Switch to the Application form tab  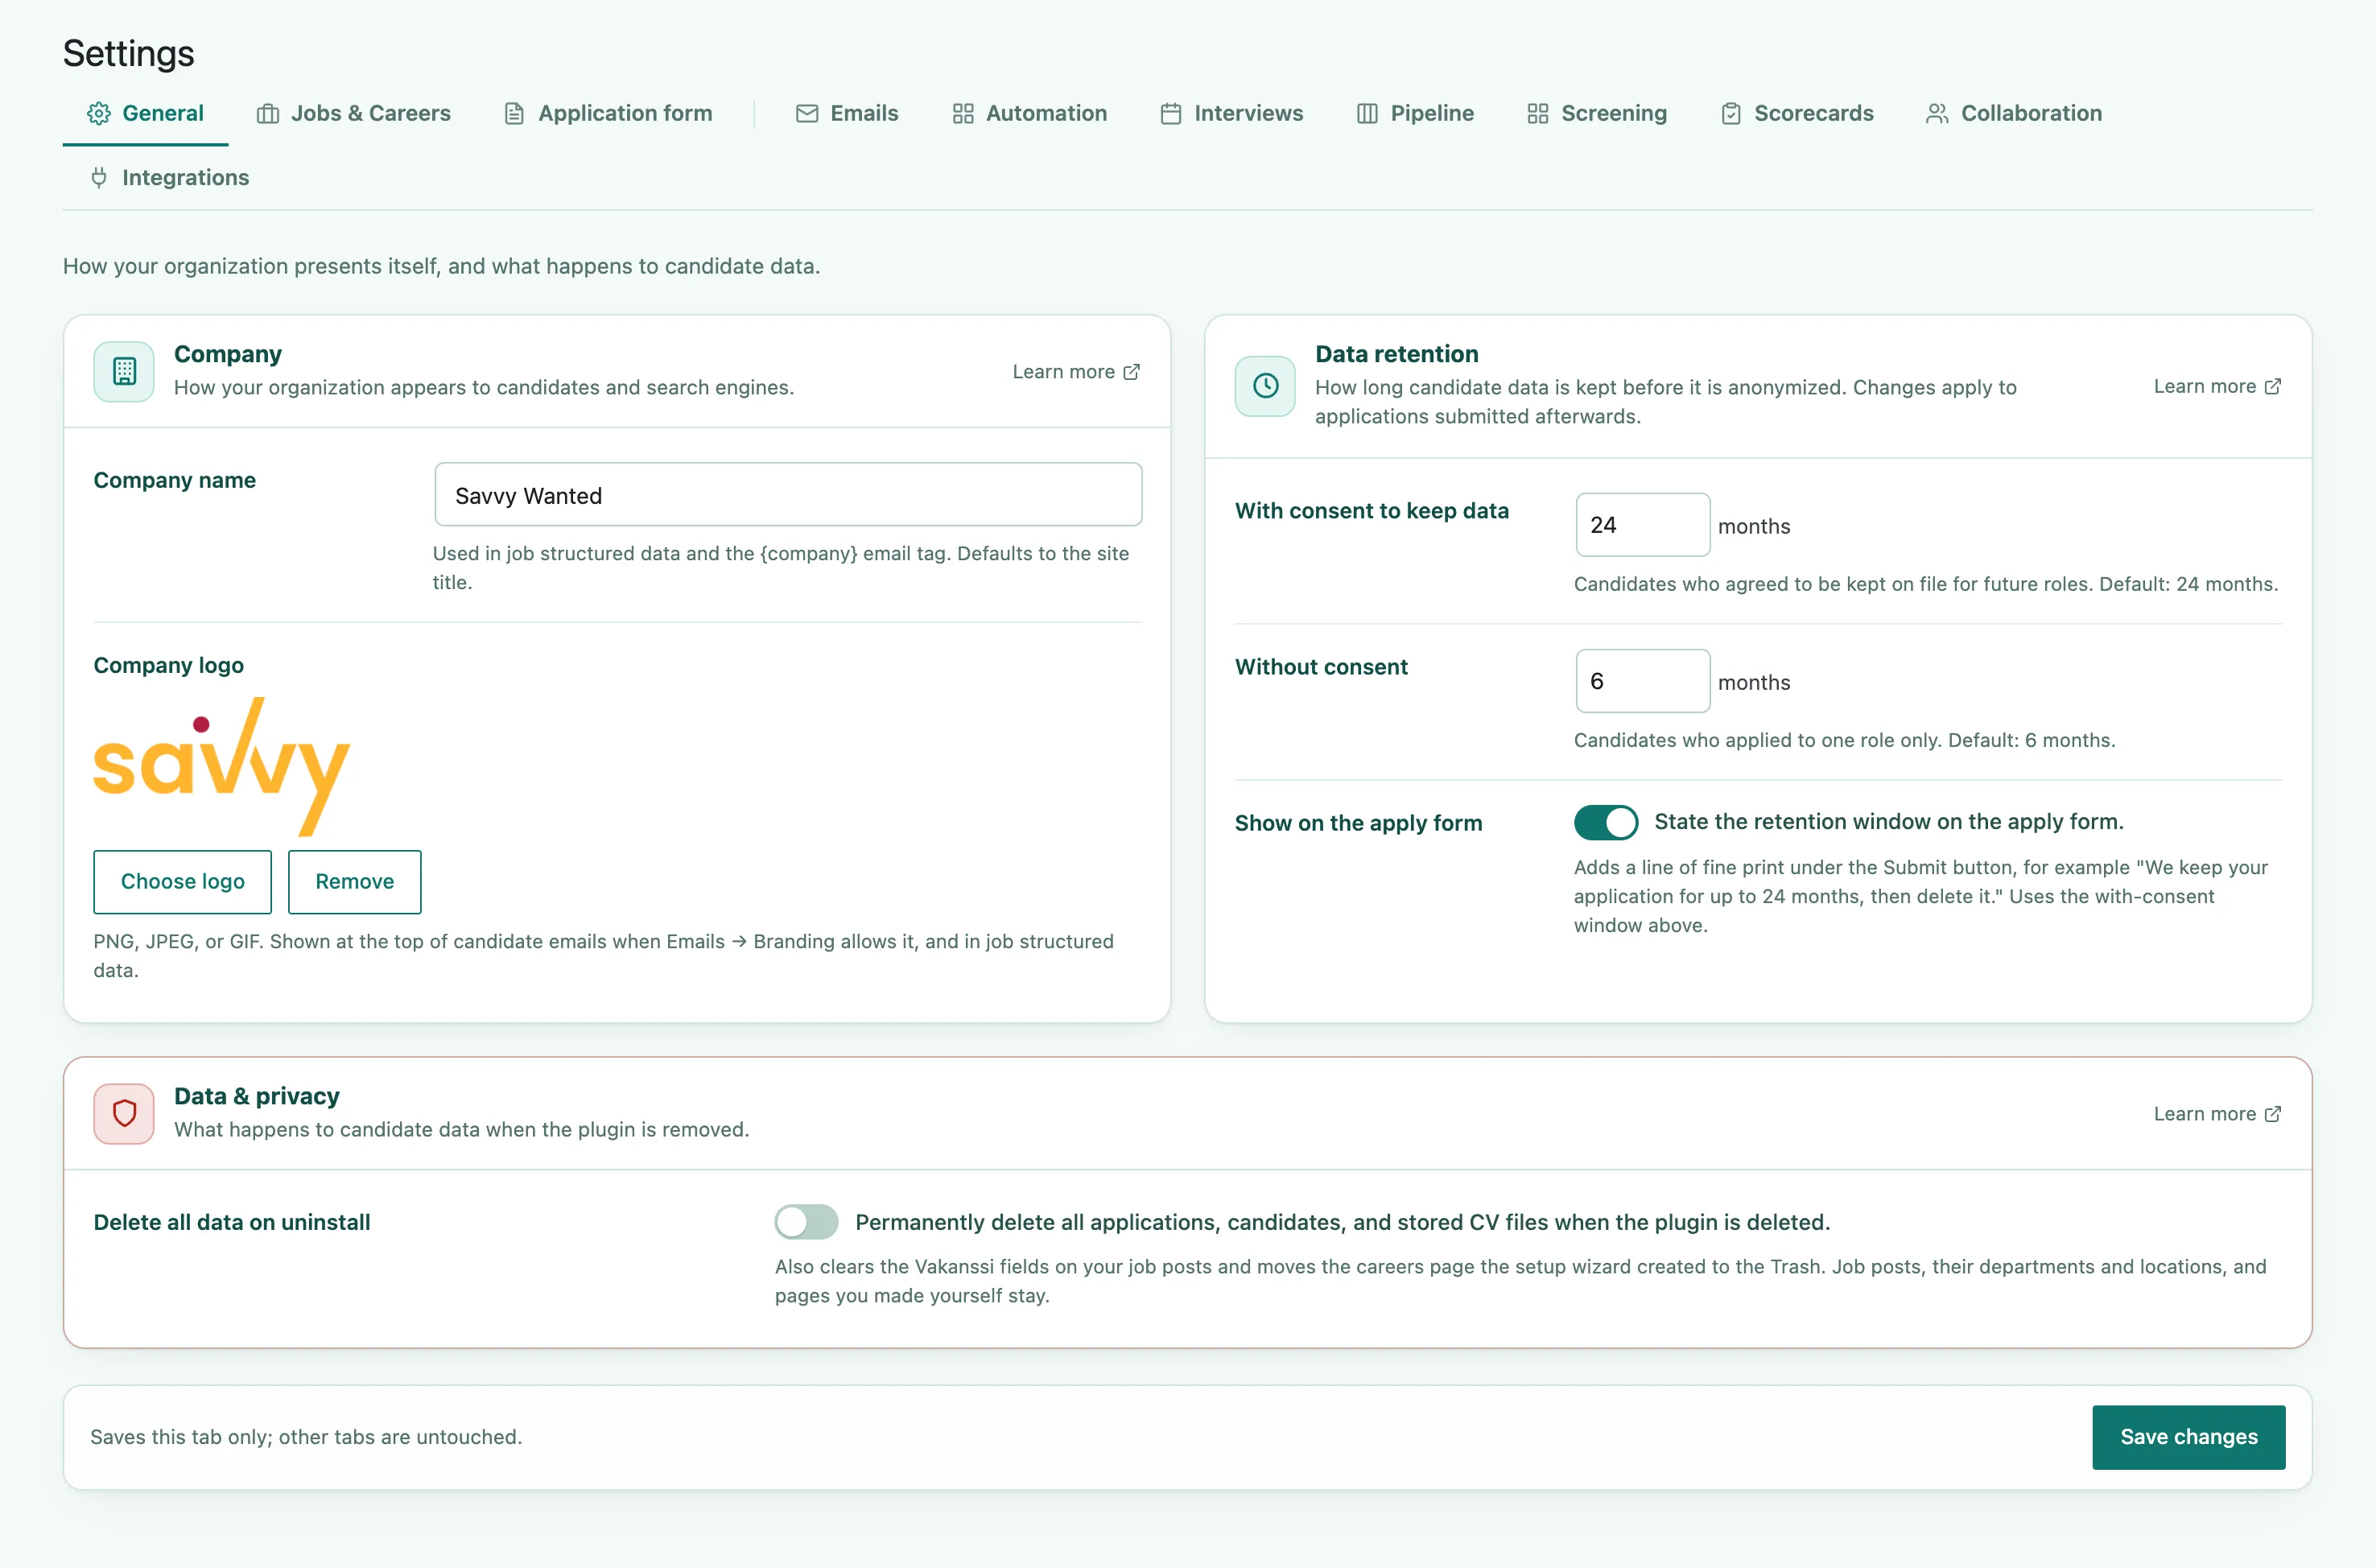[609, 113]
